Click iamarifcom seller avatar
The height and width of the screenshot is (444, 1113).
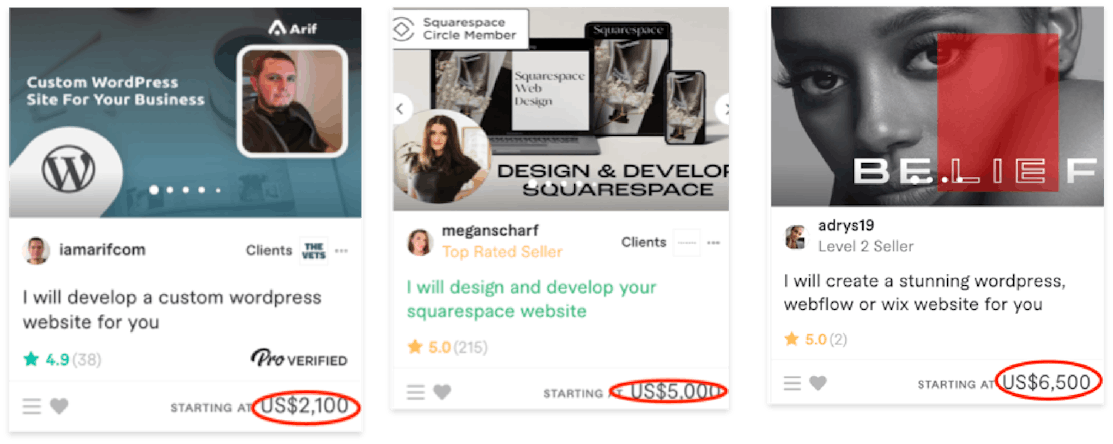[x=35, y=250]
